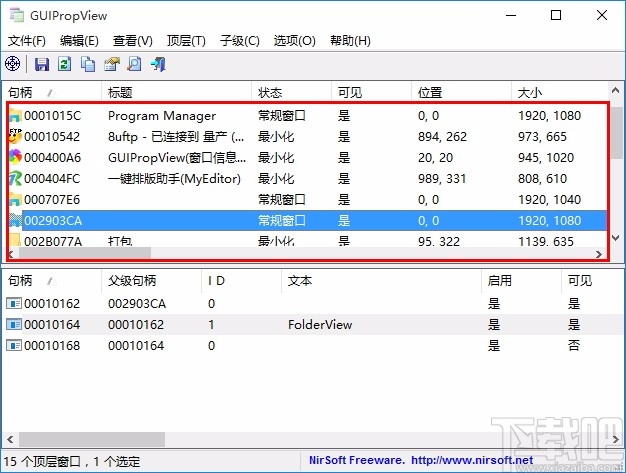Click the top list horizontal scrollbar thumb

pyautogui.click(x=85, y=253)
